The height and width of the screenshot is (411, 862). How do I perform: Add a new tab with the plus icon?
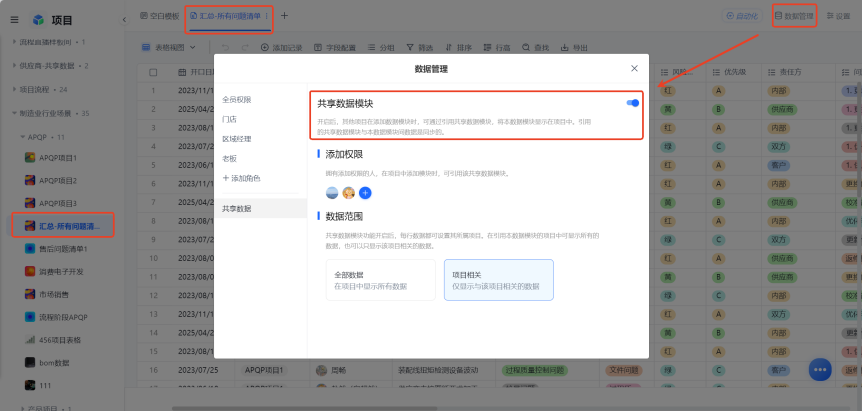click(x=284, y=16)
